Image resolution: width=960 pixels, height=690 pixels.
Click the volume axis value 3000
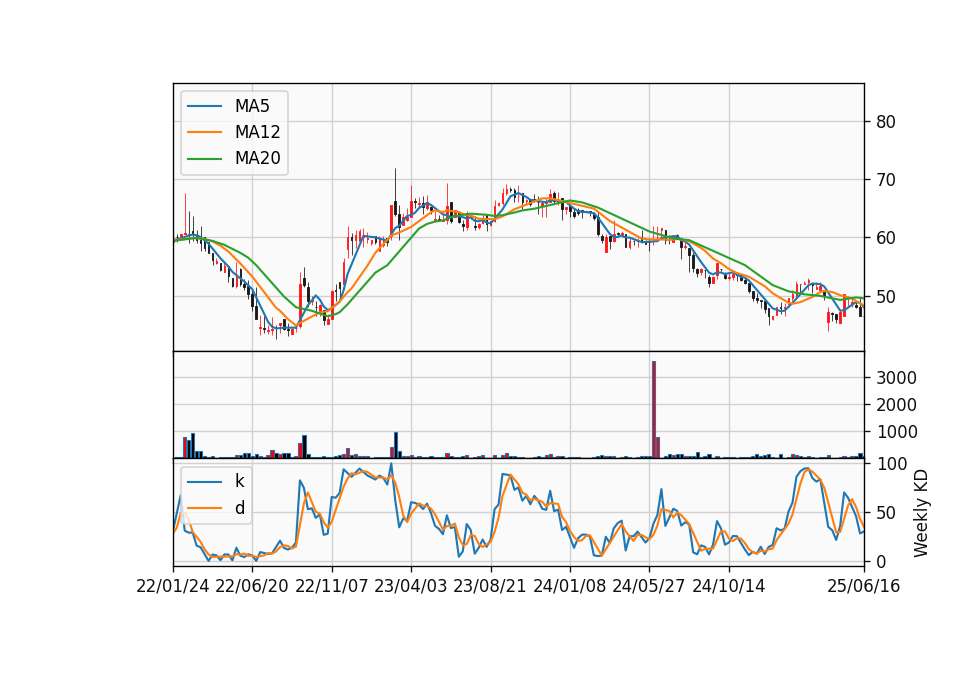(896, 378)
